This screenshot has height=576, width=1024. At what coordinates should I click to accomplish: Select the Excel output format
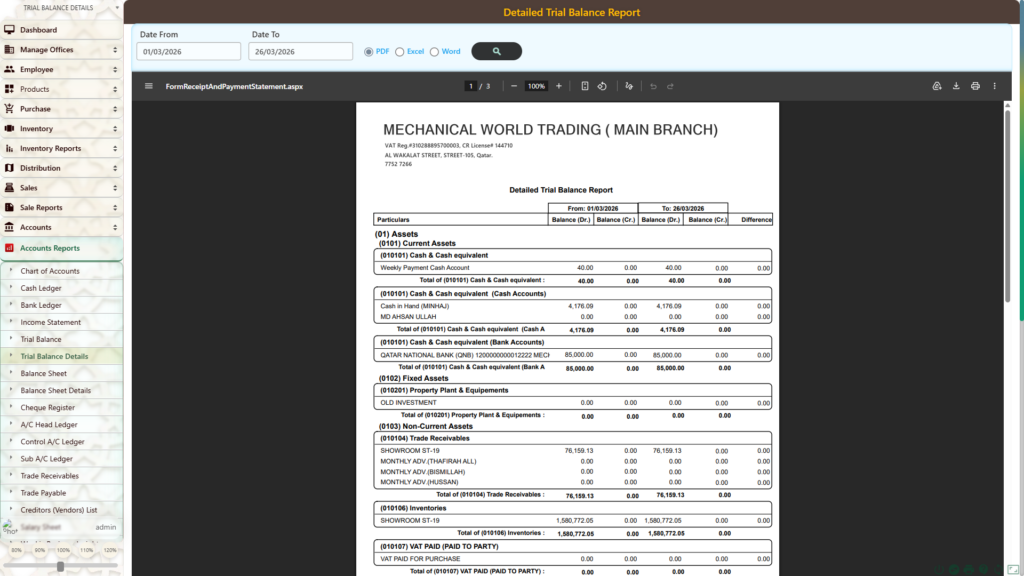tap(400, 51)
